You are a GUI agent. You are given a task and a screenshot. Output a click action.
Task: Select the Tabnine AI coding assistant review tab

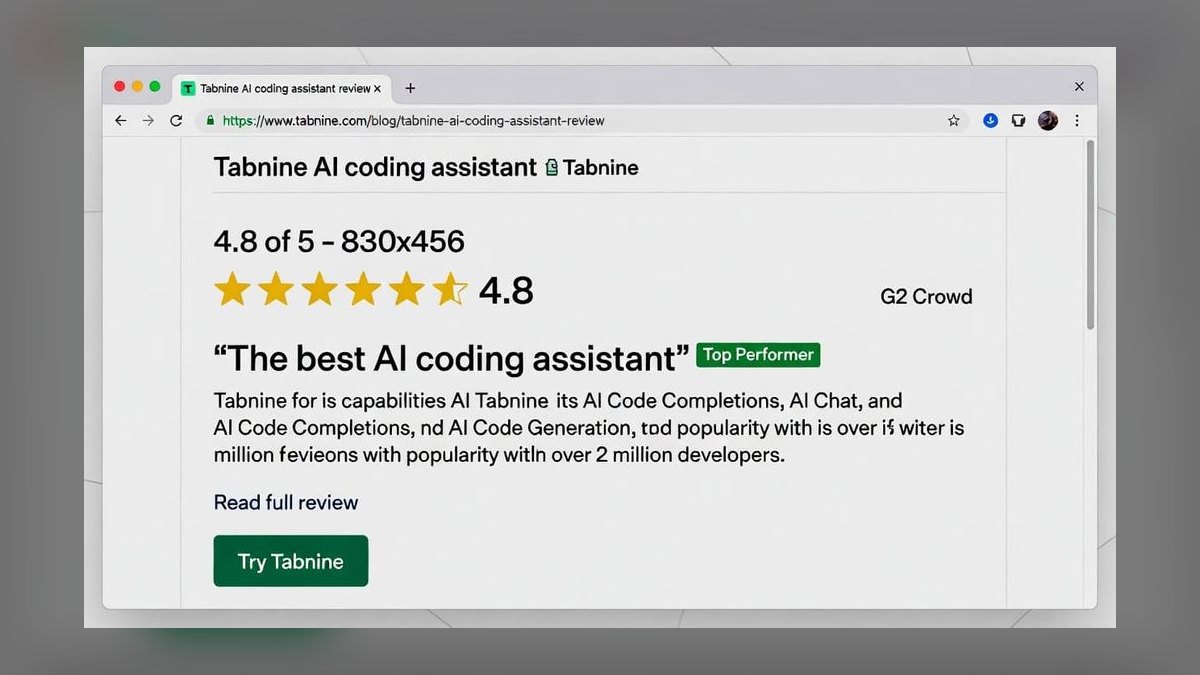[x=281, y=88]
